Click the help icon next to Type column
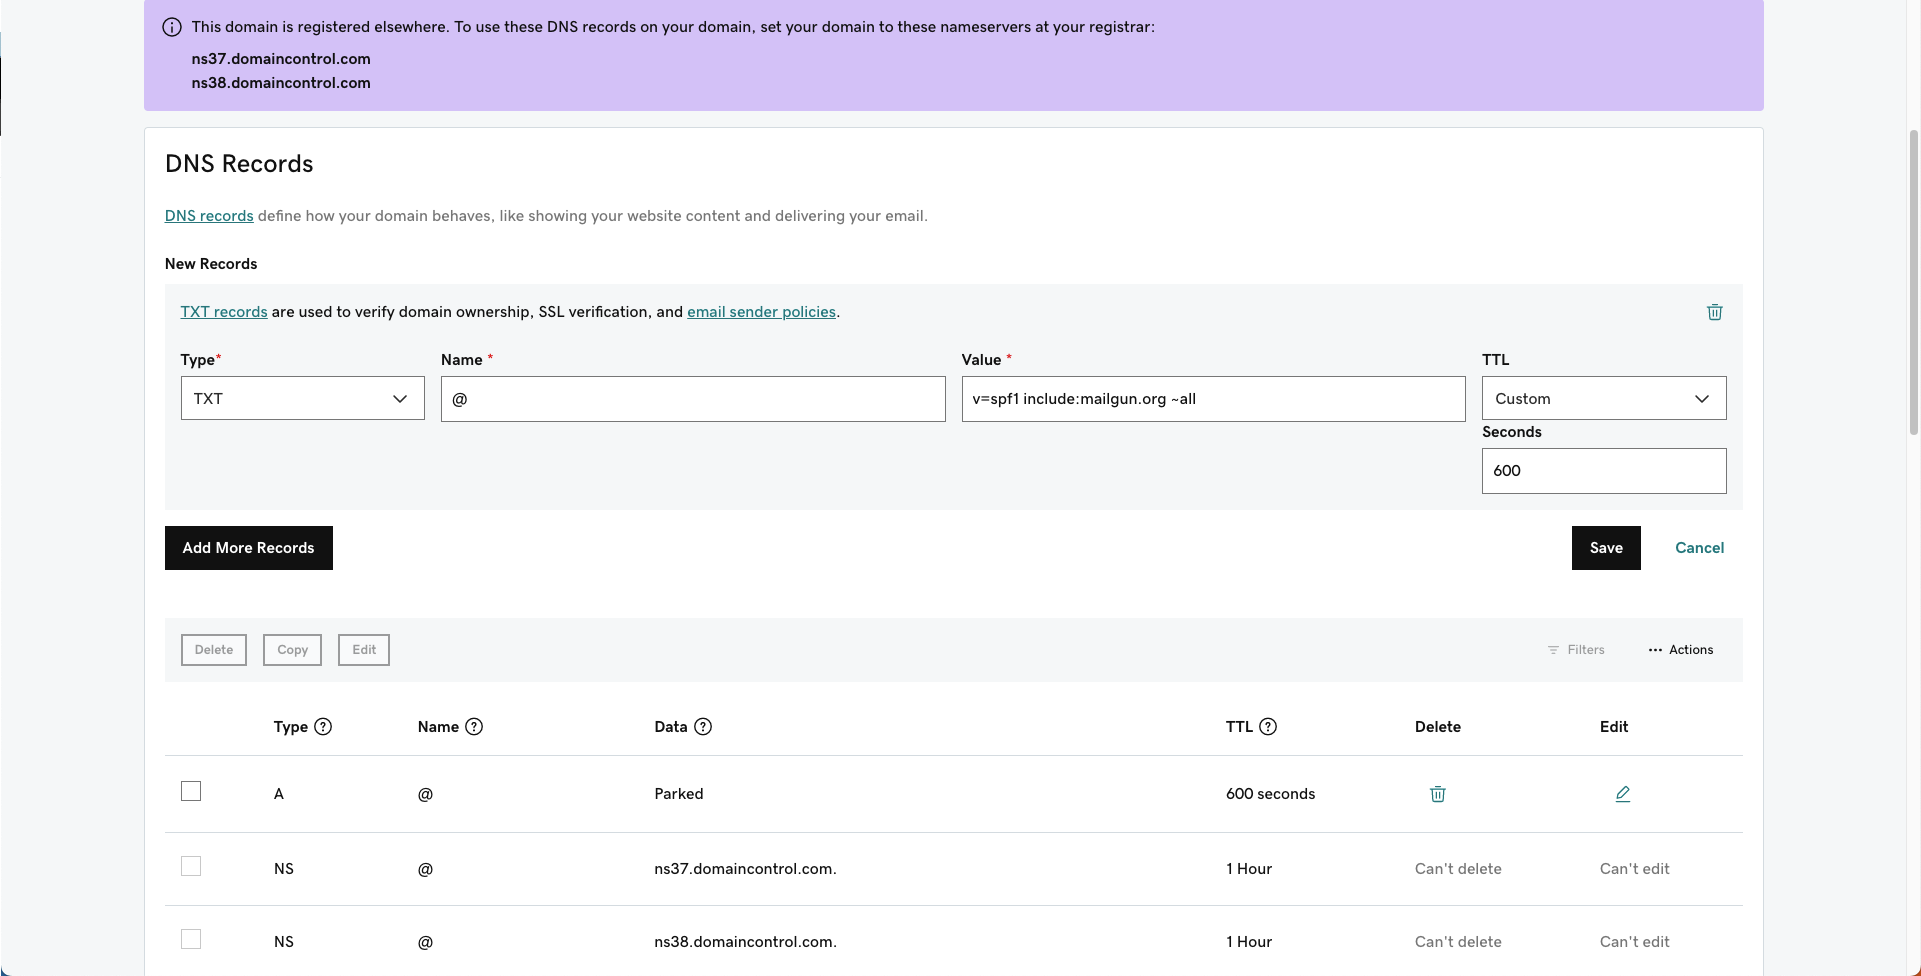The height and width of the screenshot is (976, 1921). [323, 727]
